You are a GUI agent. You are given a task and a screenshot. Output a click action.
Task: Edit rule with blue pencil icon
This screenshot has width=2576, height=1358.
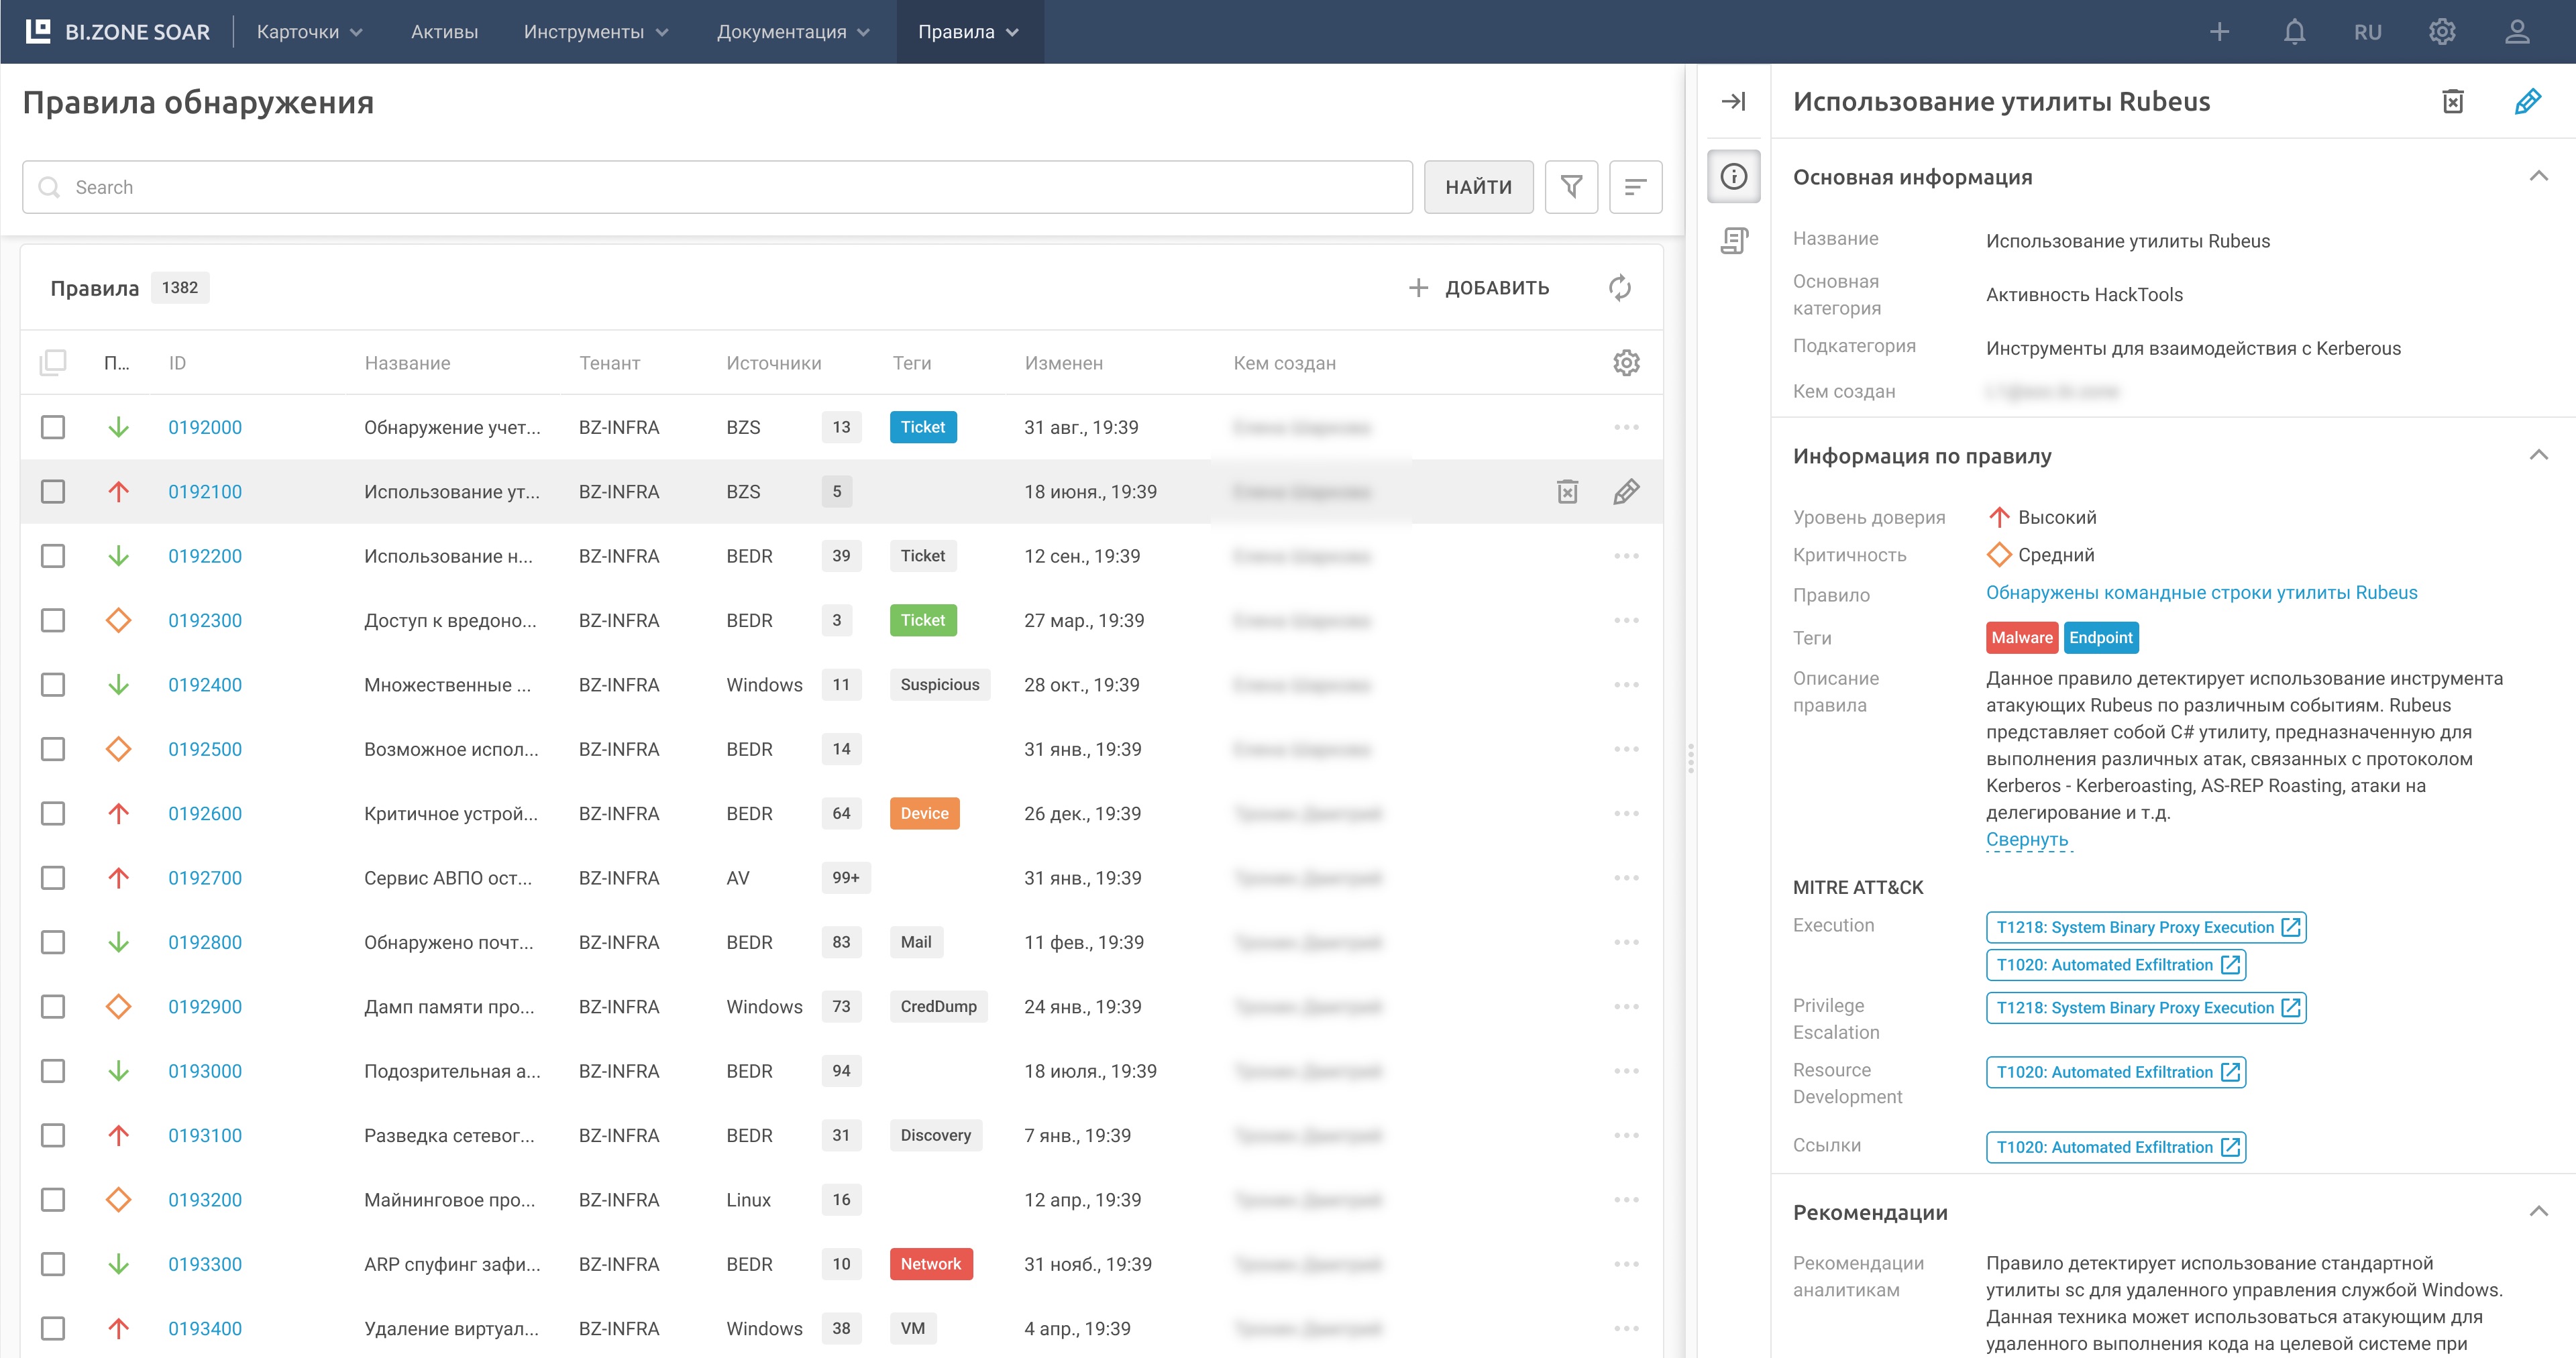pos(2527,101)
